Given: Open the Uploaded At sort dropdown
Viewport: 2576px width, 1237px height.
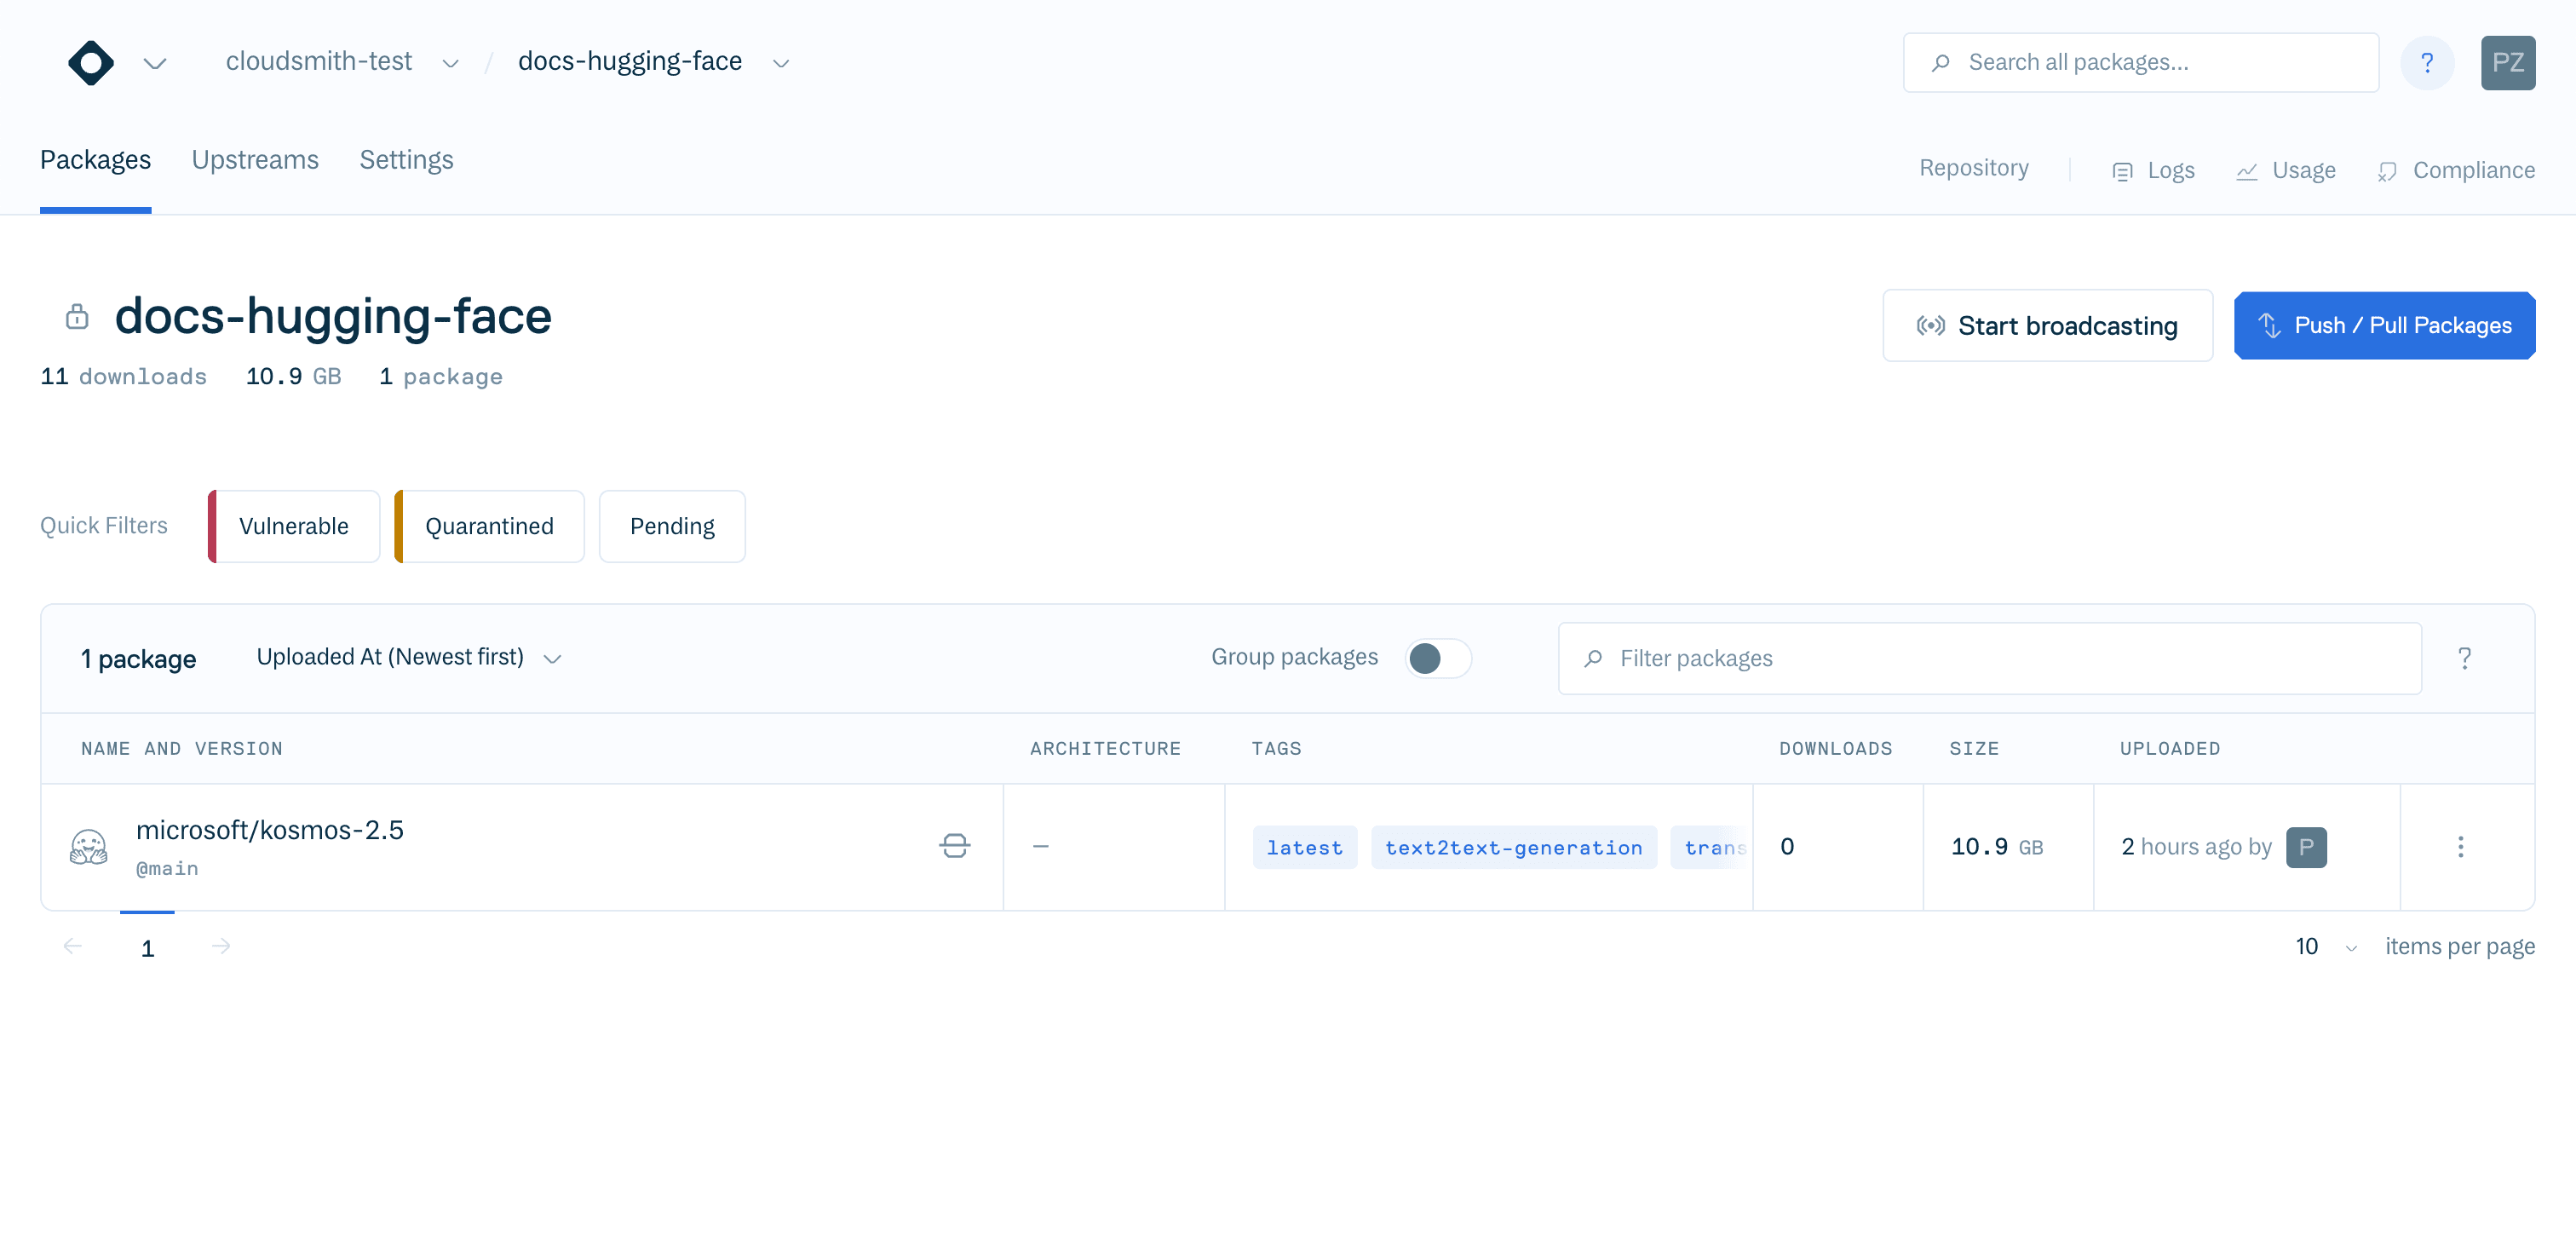Looking at the screenshot, I should pos(409,657).
